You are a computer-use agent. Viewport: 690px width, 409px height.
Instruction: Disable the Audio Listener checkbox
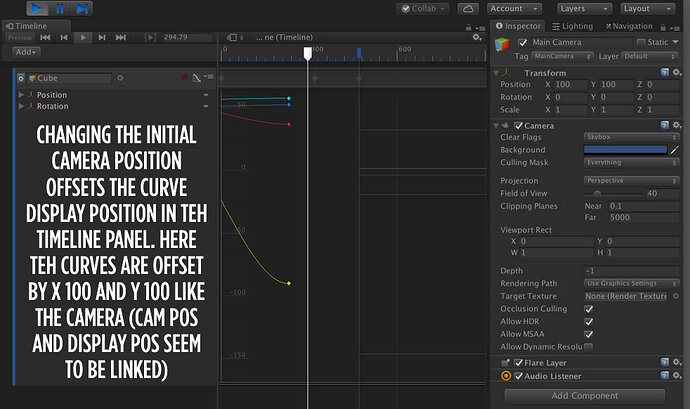(x=518, y=376)
